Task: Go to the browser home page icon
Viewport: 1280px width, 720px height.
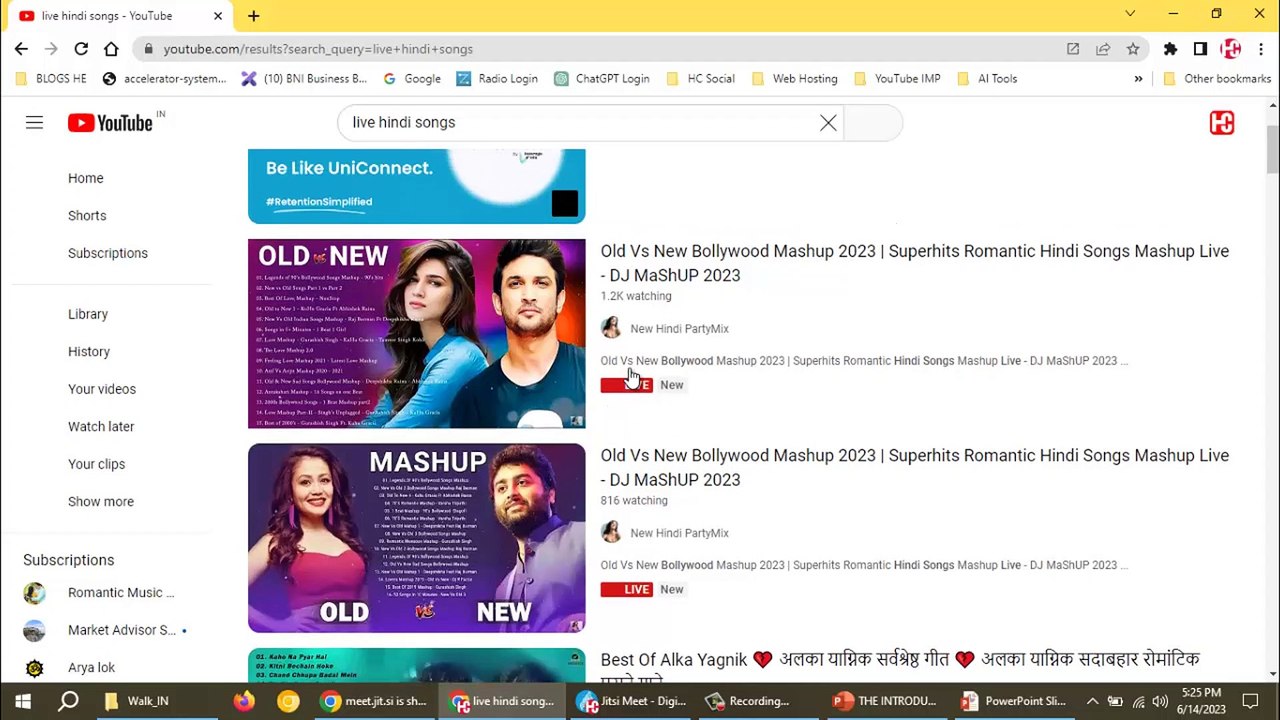Action: click(111, 49)
